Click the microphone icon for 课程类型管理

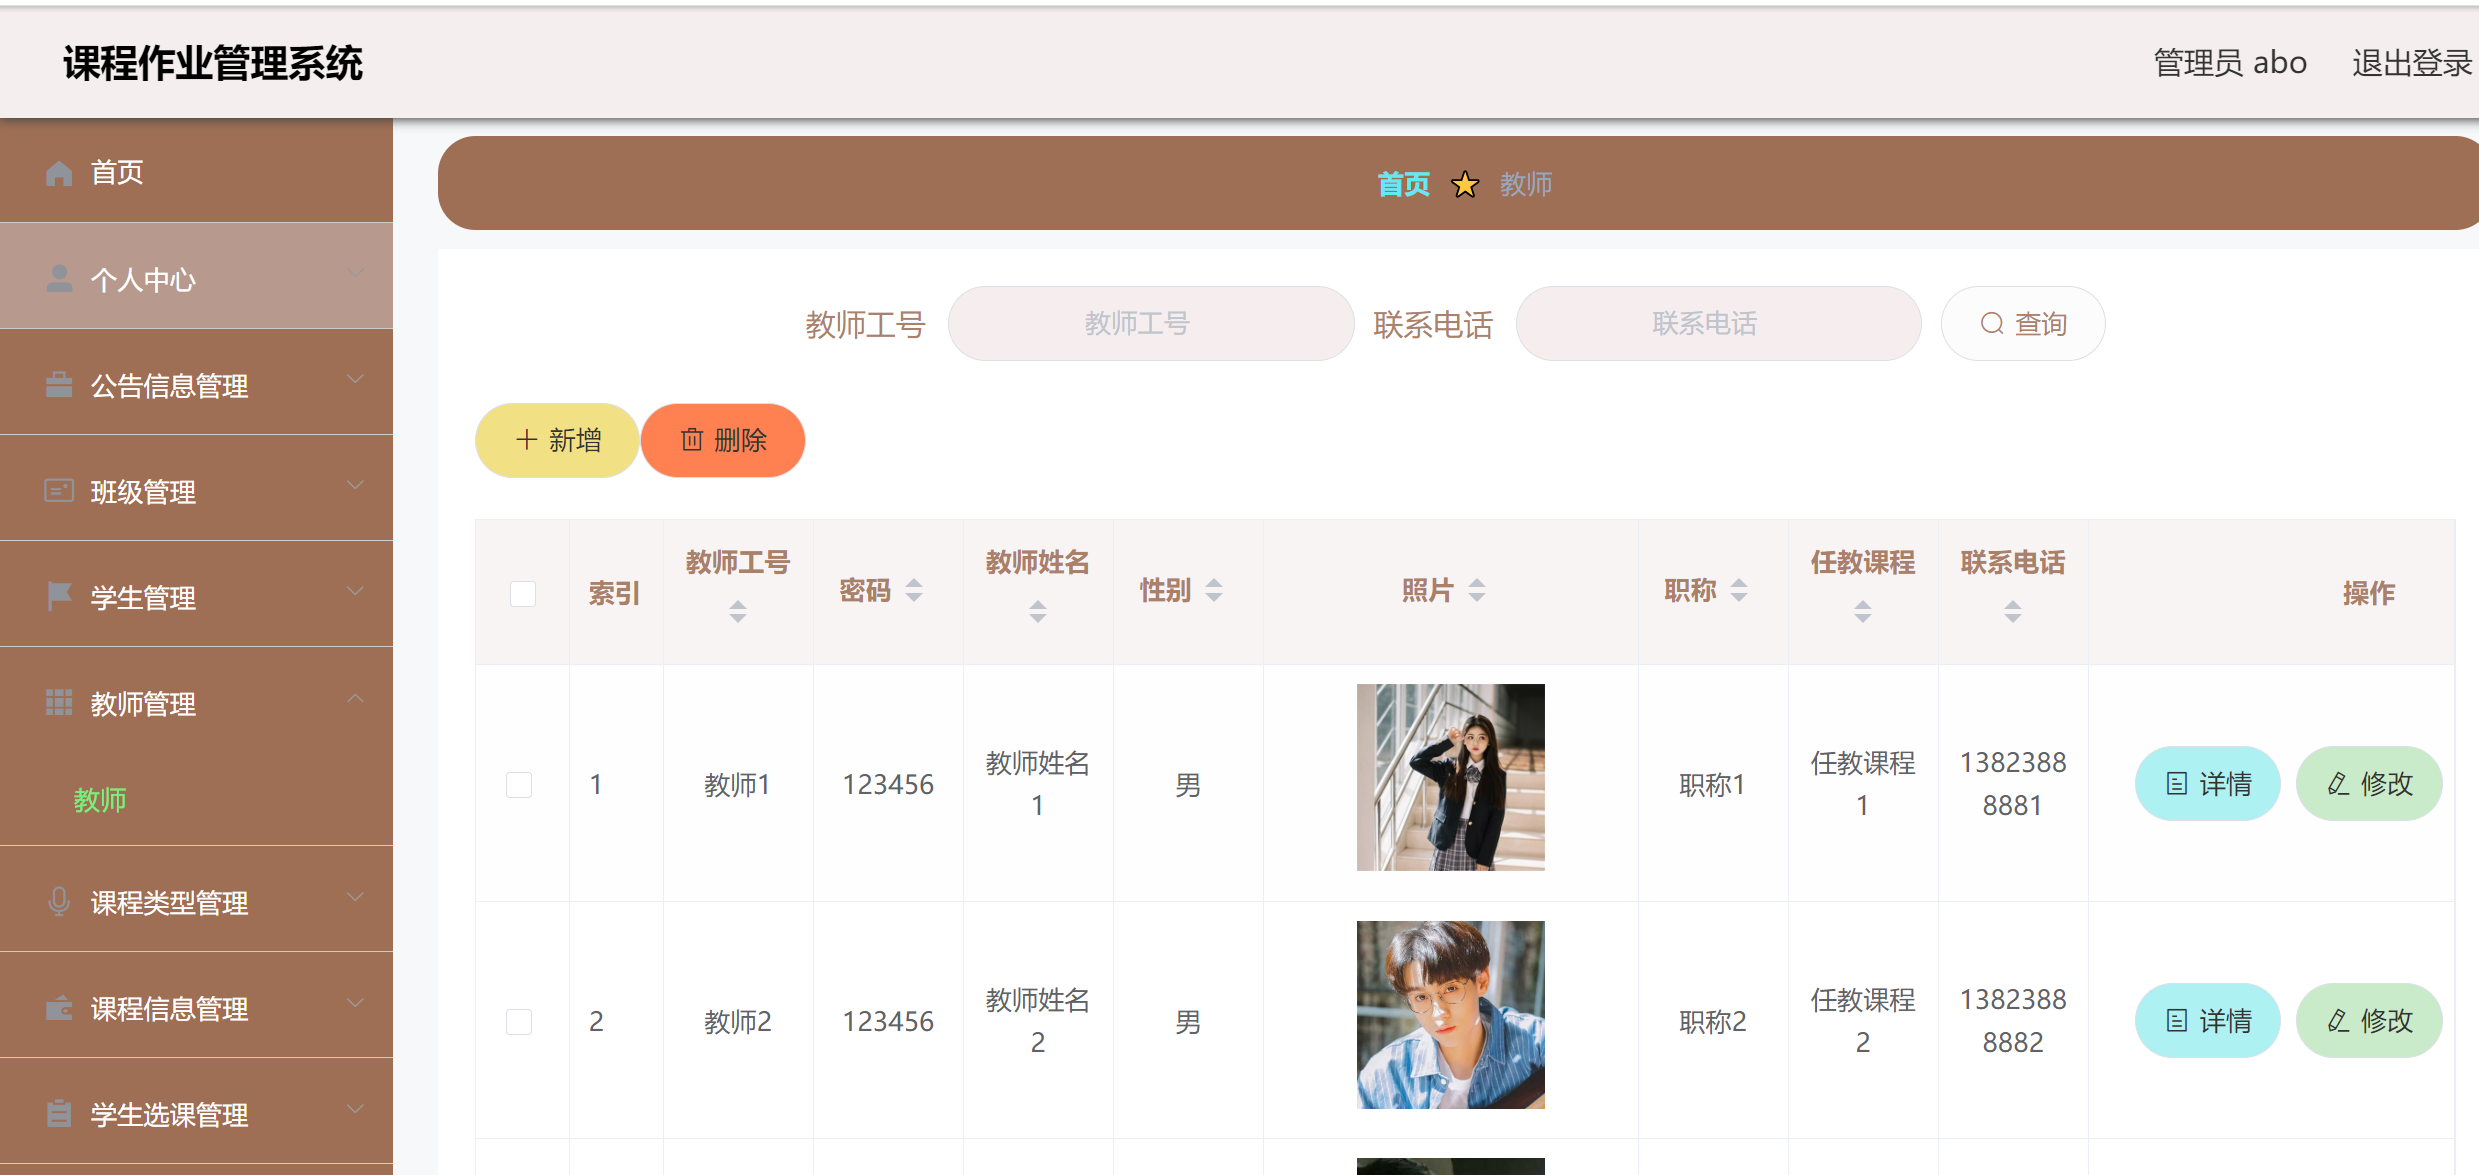59,901
